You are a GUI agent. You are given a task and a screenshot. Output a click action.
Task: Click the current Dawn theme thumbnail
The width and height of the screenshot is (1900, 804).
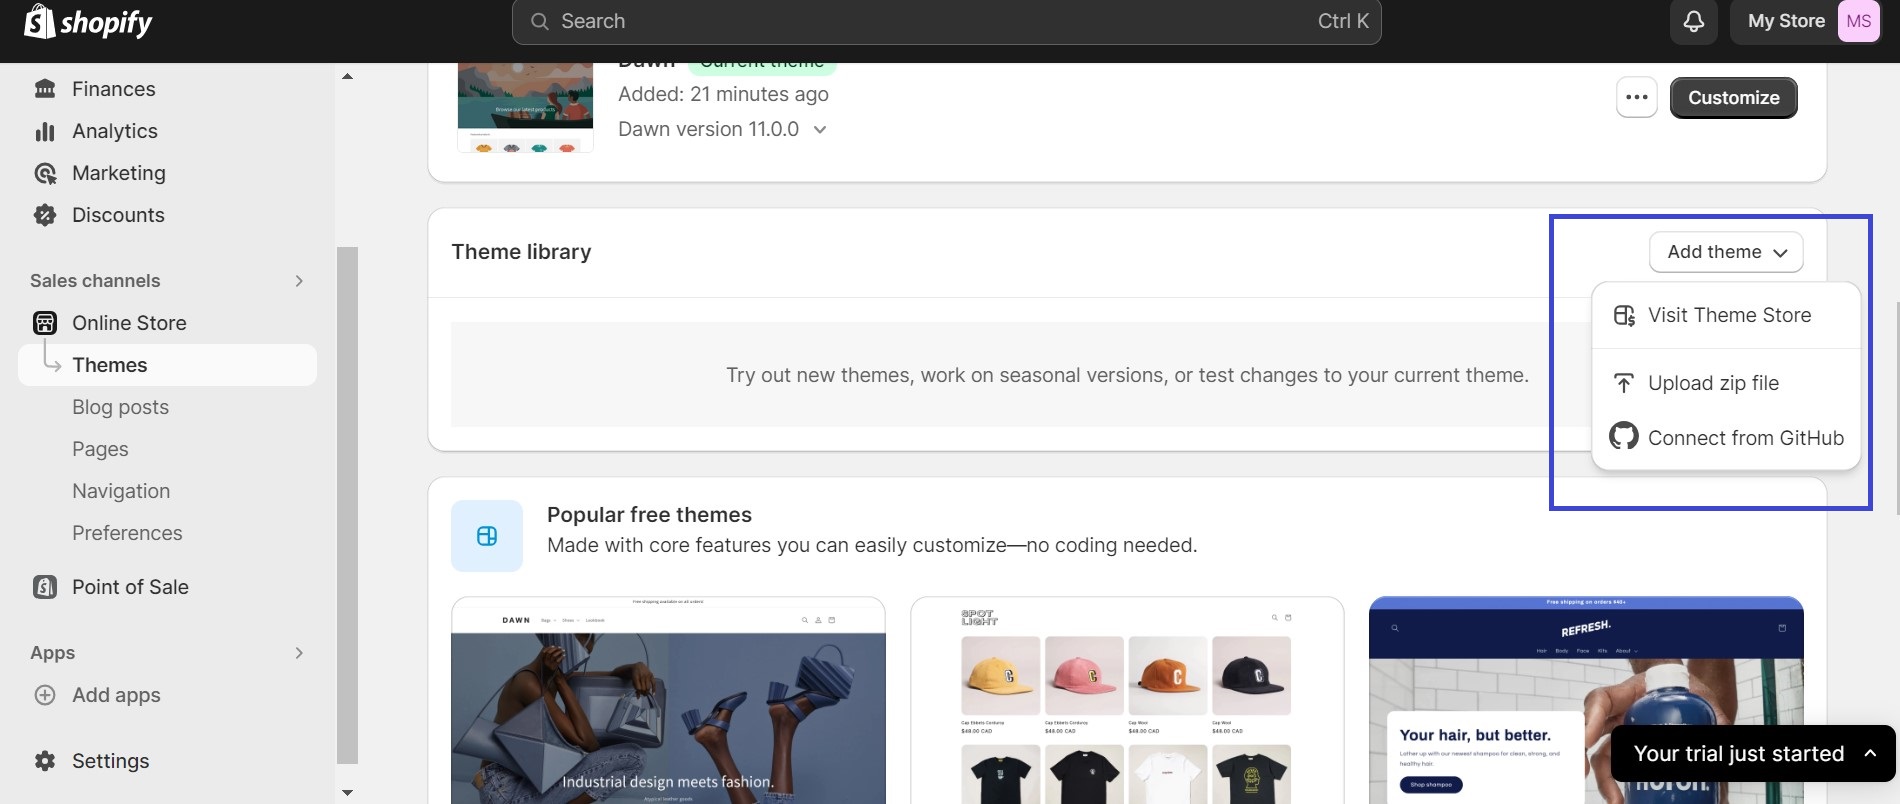(525, 107)
